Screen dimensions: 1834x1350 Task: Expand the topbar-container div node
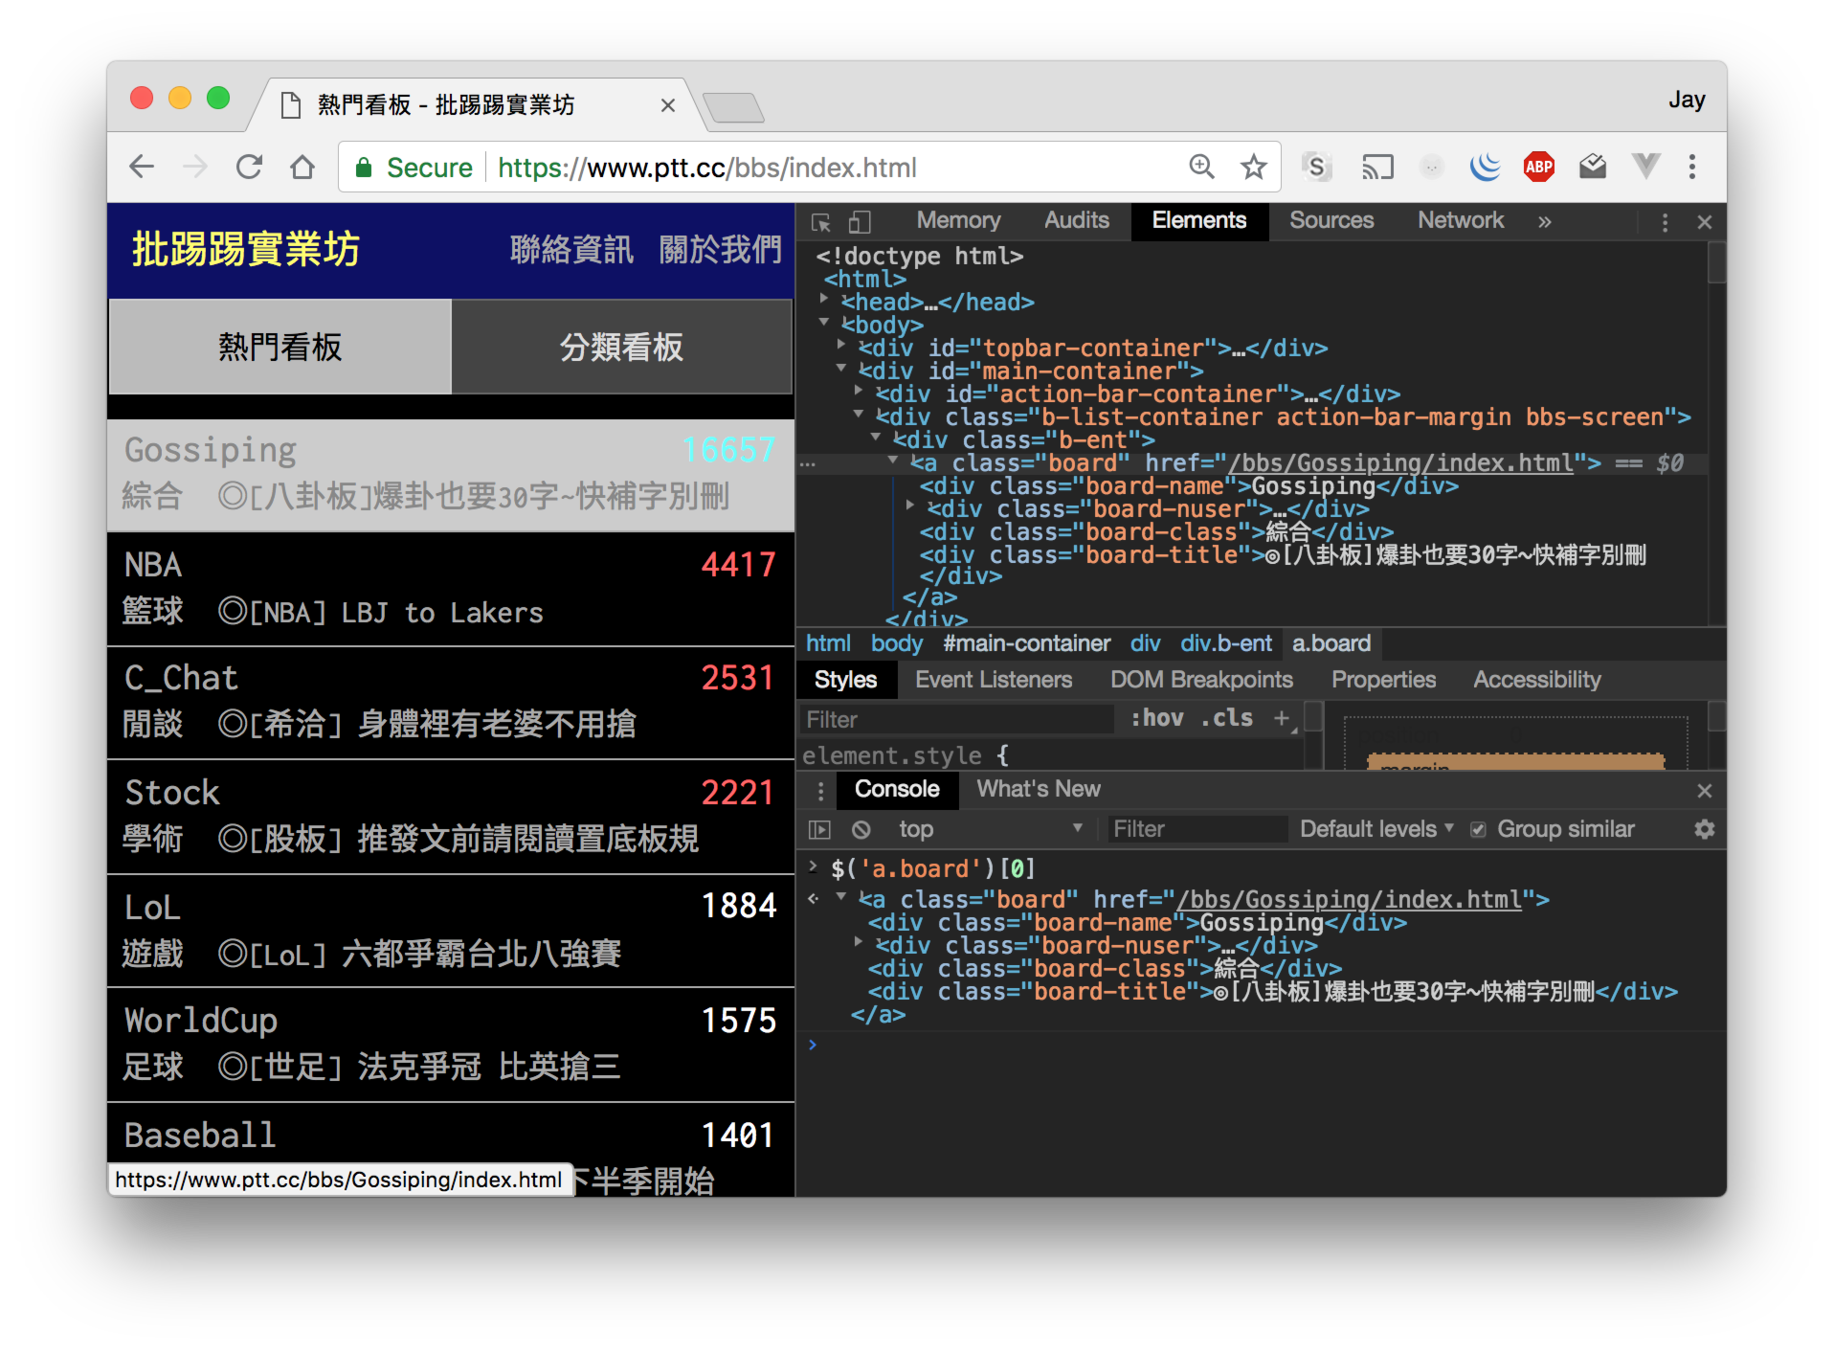(841, 345)
